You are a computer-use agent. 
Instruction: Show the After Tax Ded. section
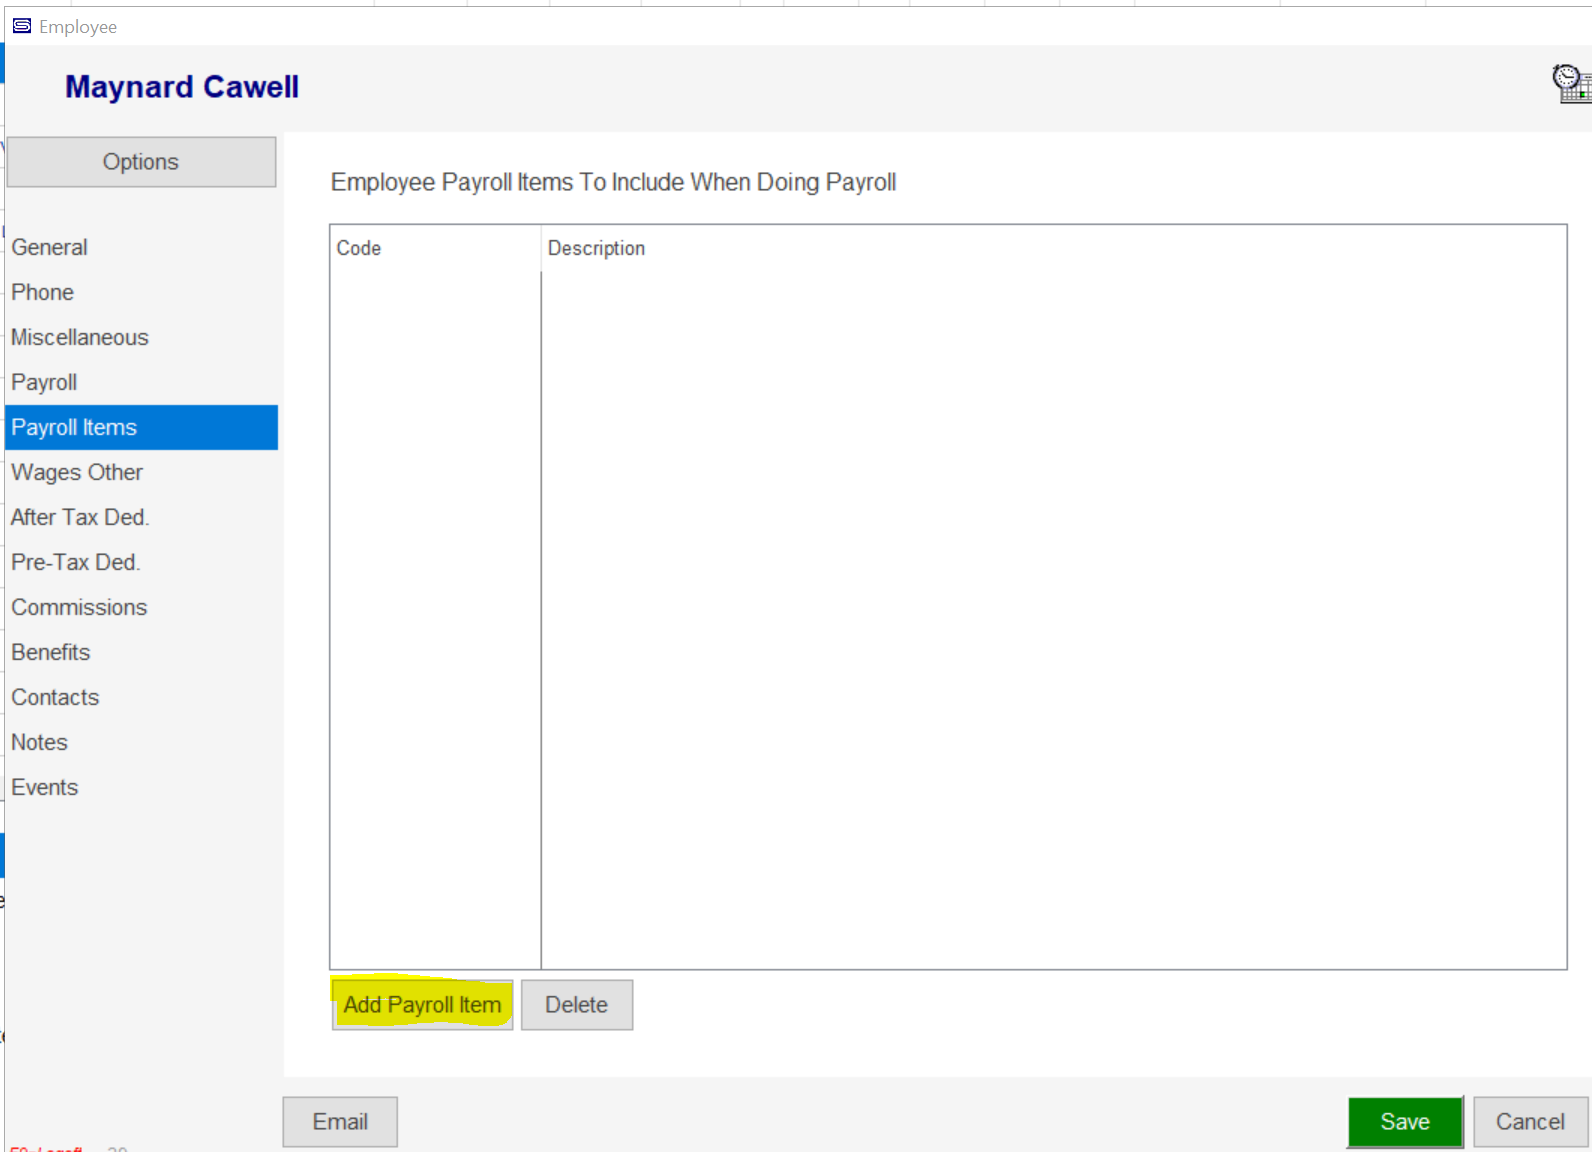click(x=80, y=517)
